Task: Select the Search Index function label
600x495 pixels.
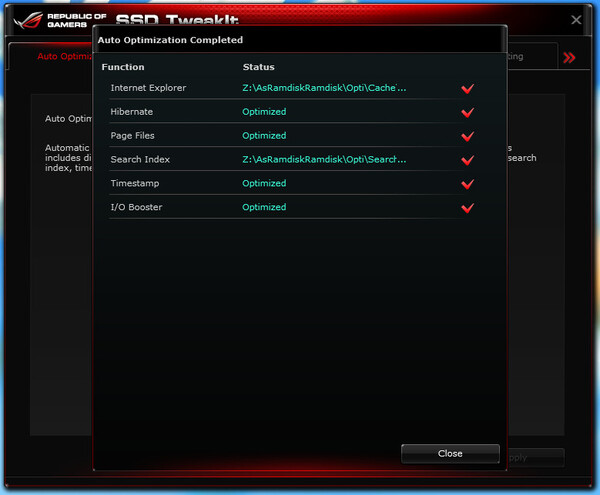Action: click(x=140, y=160)
